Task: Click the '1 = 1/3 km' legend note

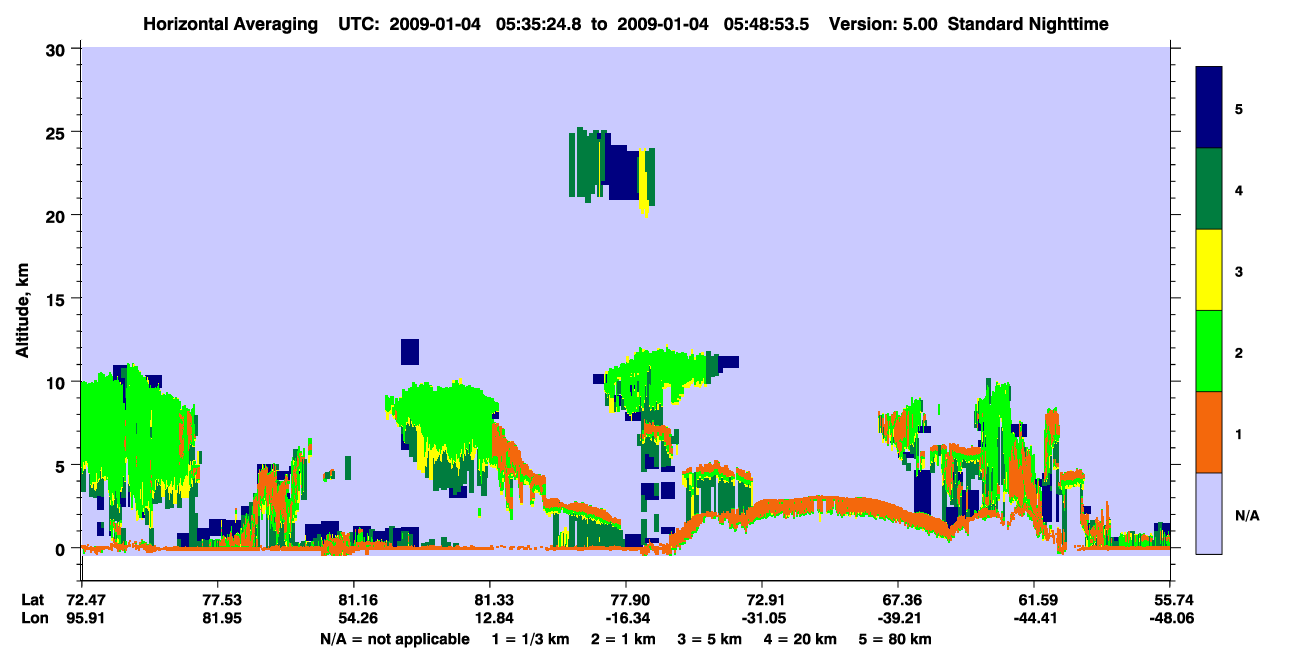Action: (530, 639)
